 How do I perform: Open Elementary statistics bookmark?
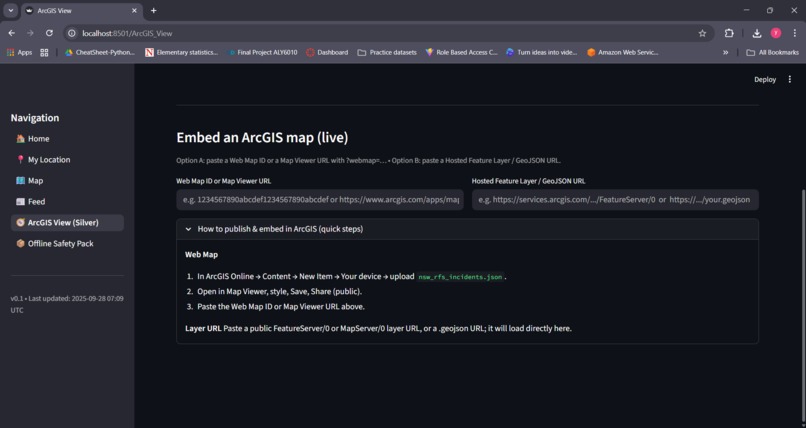(181, 52)
